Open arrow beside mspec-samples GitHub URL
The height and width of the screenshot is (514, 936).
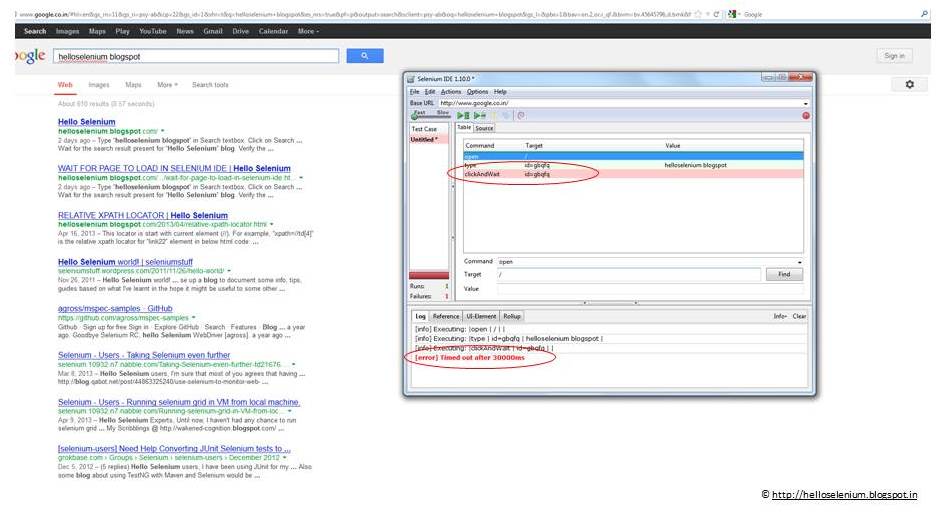point(193,318)
